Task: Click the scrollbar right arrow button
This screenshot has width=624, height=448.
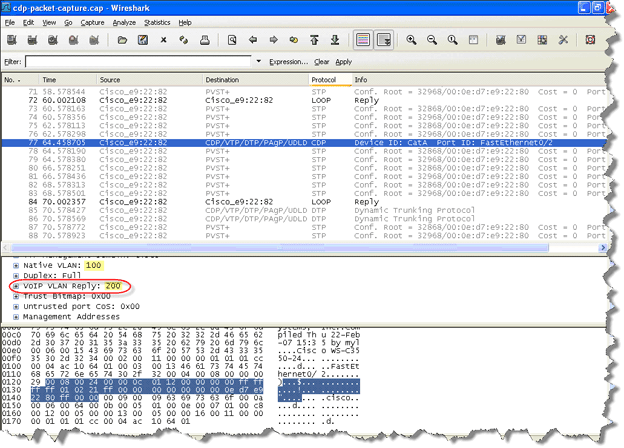Action: coord(603,247)
